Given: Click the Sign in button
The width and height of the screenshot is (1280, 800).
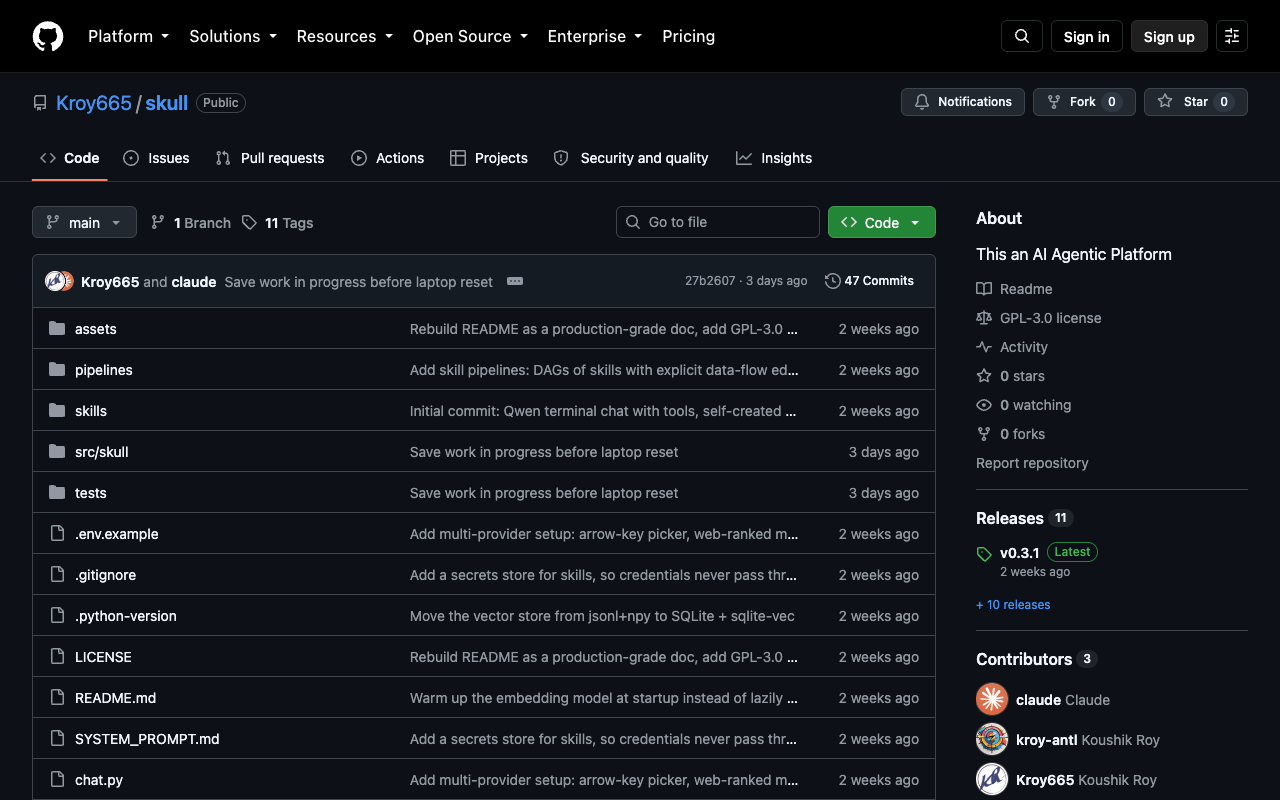Looking at the screenshot, I should 1087,36.
